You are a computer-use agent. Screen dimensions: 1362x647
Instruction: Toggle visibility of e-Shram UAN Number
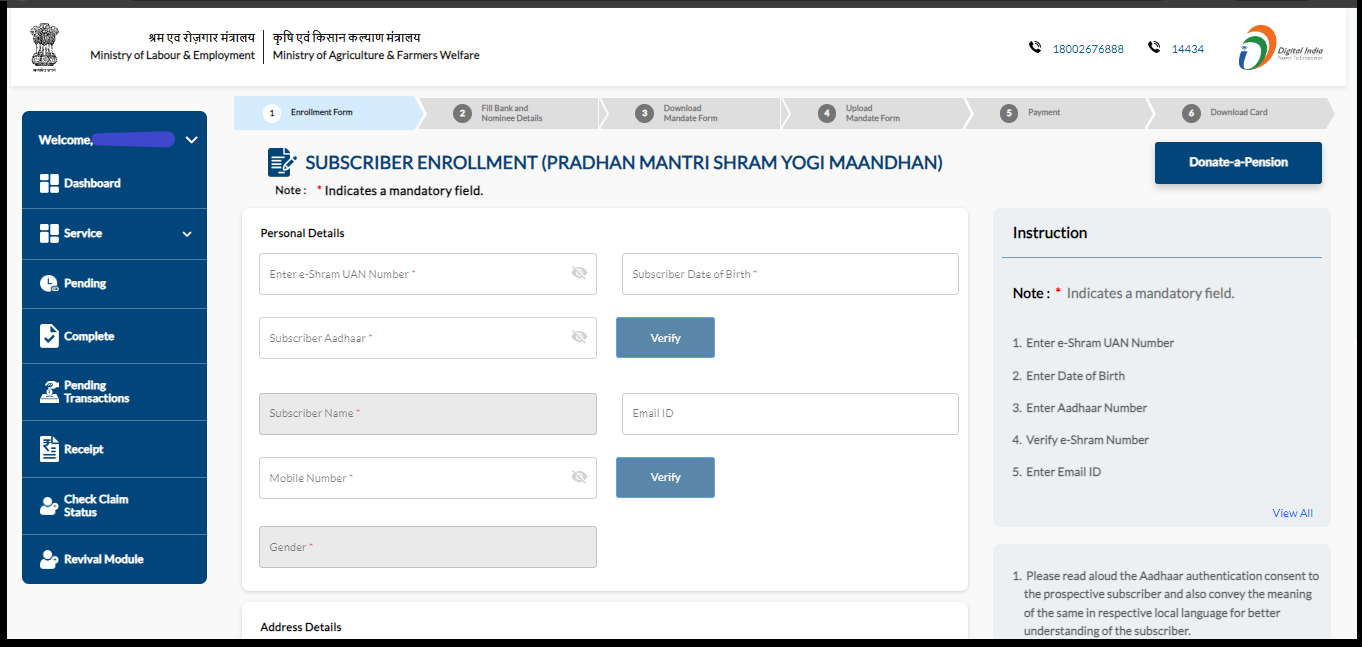(579, 273)
